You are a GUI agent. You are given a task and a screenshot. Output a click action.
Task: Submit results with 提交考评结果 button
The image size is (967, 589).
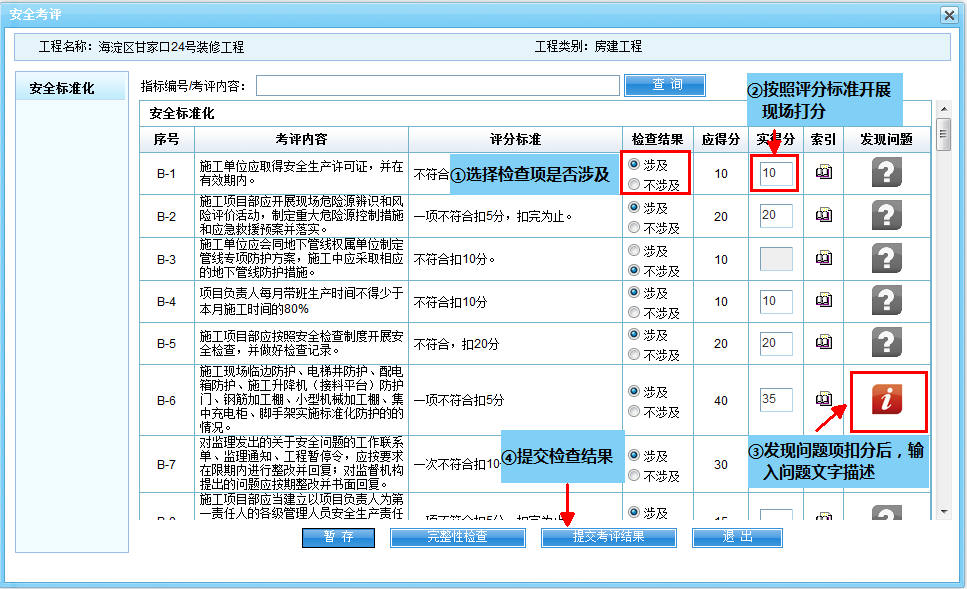coord(608,538)
